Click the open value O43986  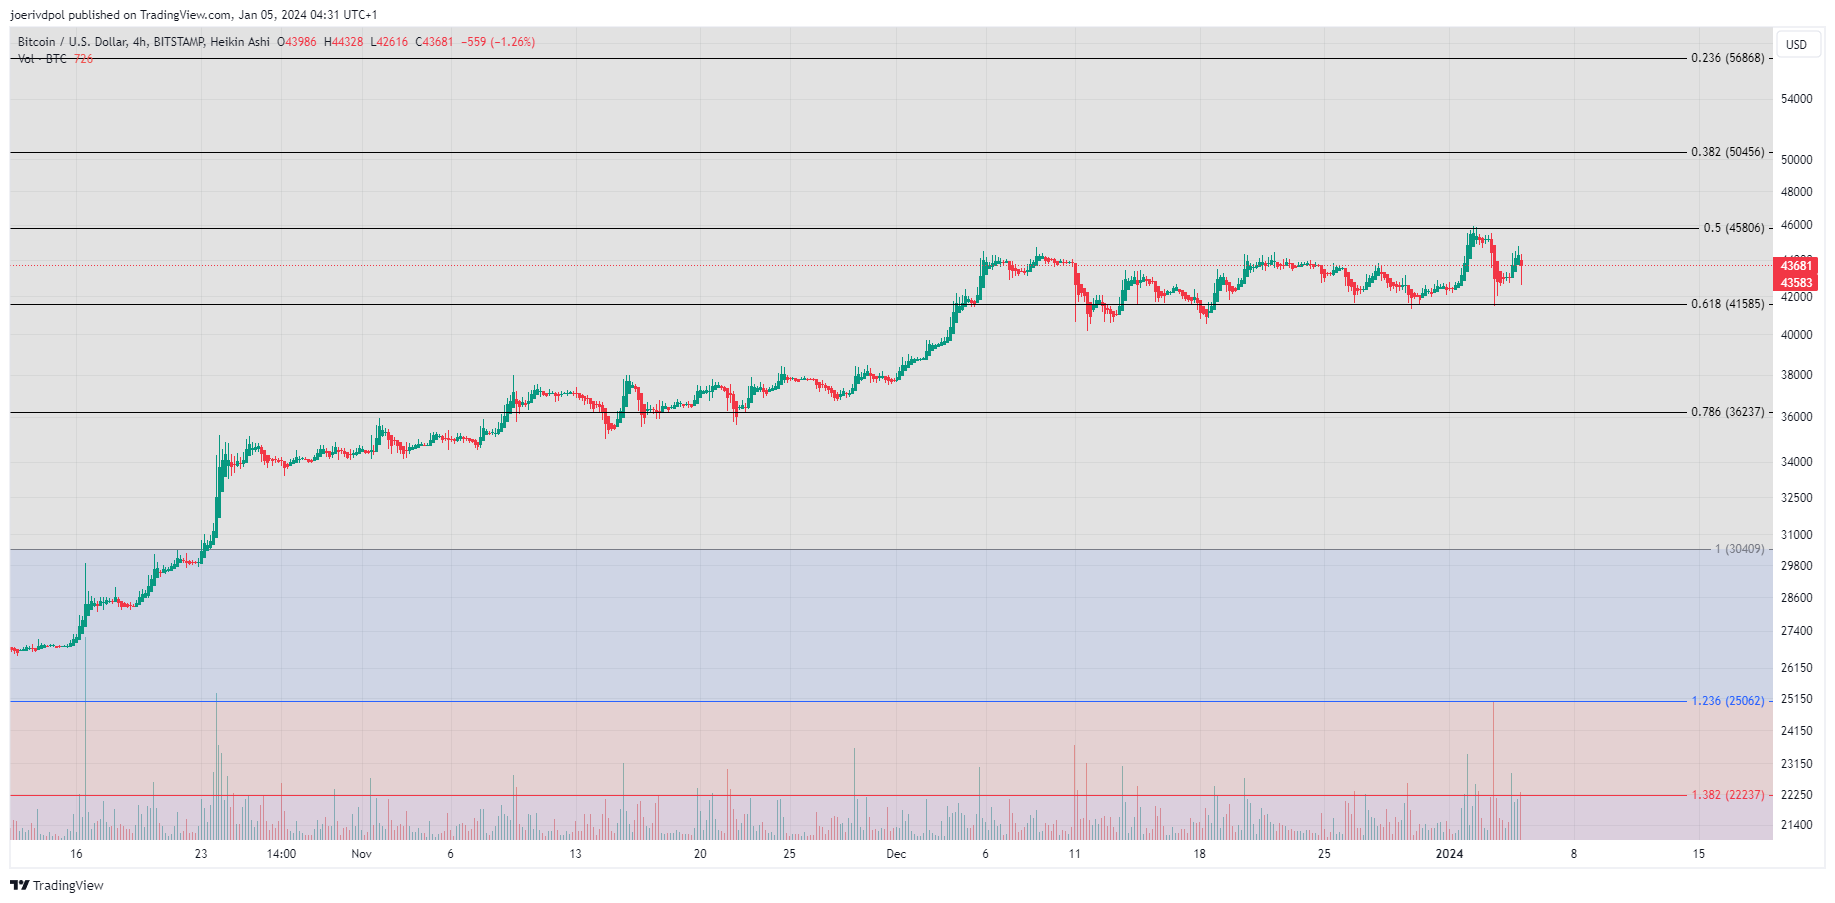(297, 42)
